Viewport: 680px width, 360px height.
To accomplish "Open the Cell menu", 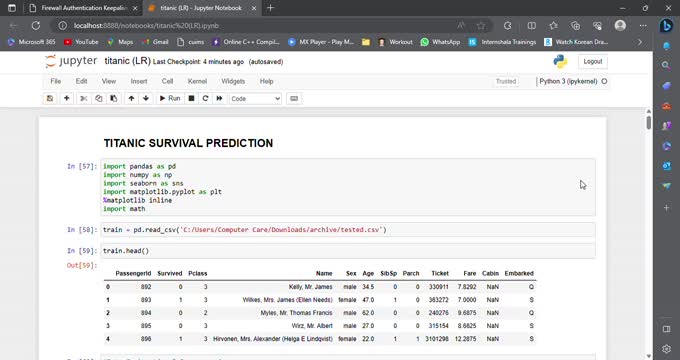I will point(167,81).
